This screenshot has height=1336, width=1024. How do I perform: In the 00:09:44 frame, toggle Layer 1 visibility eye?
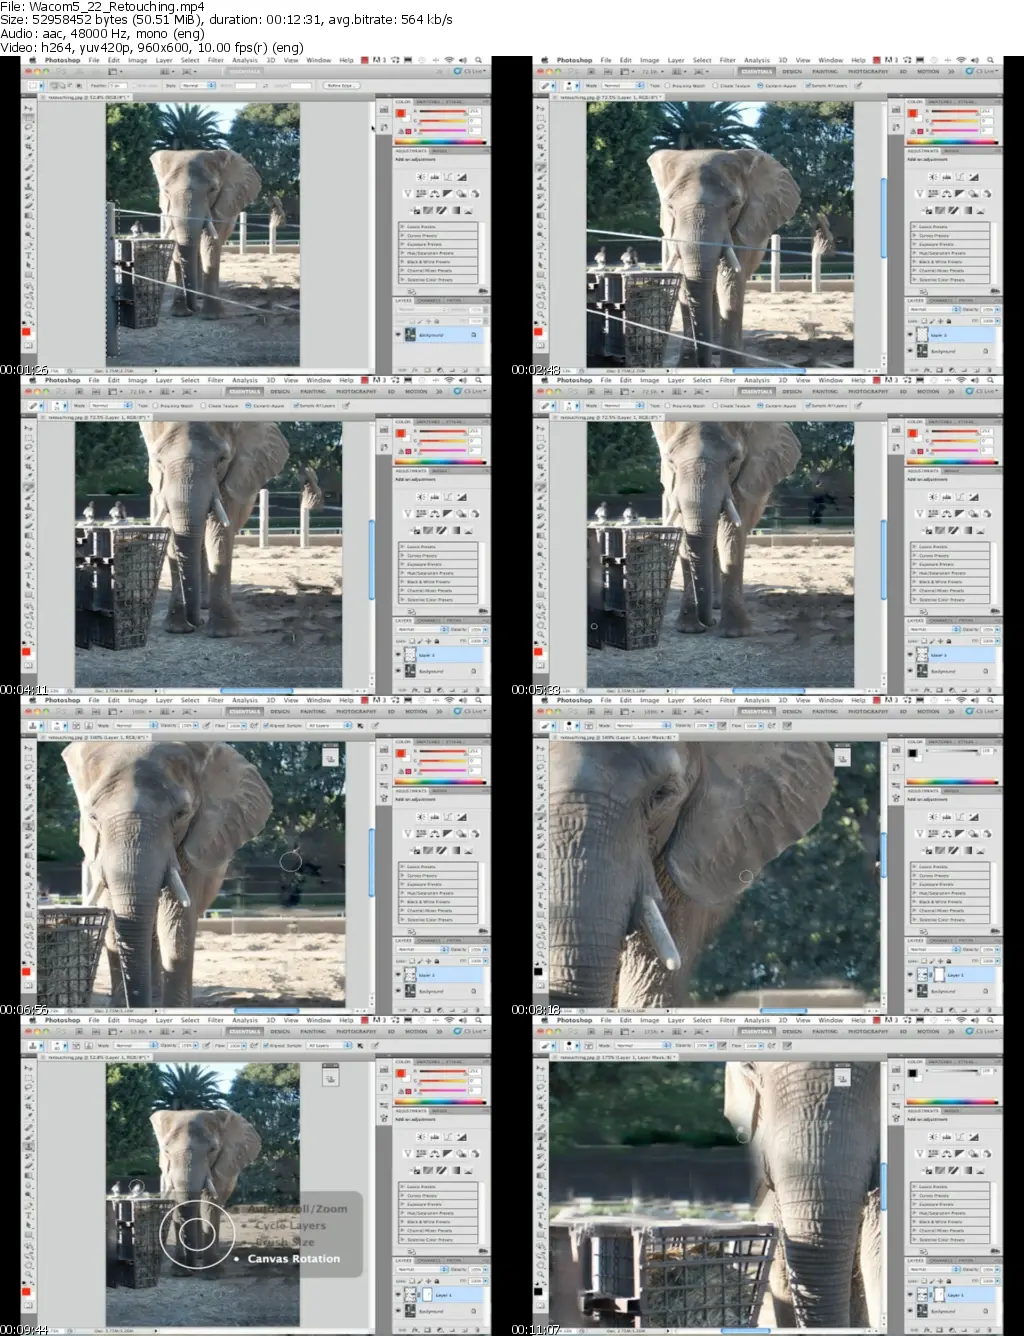click(x=400, y=1295)
